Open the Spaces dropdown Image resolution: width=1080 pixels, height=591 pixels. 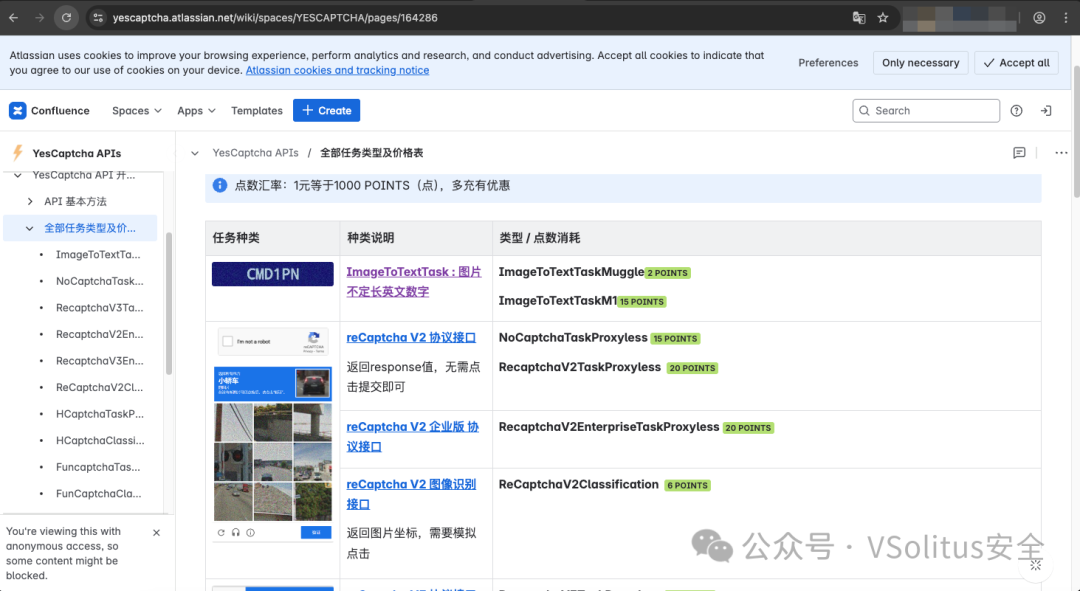pyautogui.click(x=136, y=110)
